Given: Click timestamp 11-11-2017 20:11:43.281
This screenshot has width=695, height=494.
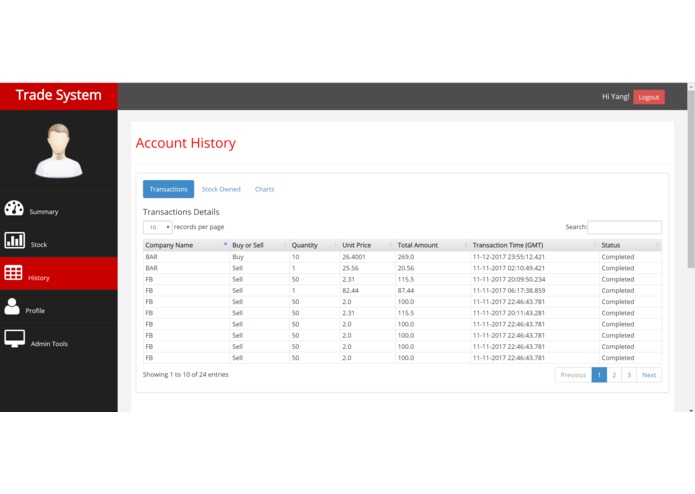Looking at the screenshot, I should pyautogui.click(x=508, y=313).
